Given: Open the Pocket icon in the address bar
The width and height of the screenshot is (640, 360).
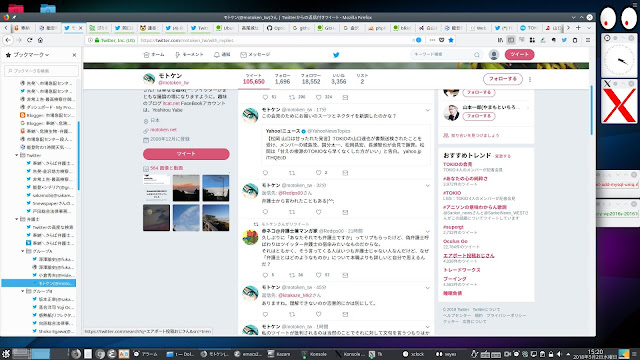Looking at the screenshot, I should (442, 40).
